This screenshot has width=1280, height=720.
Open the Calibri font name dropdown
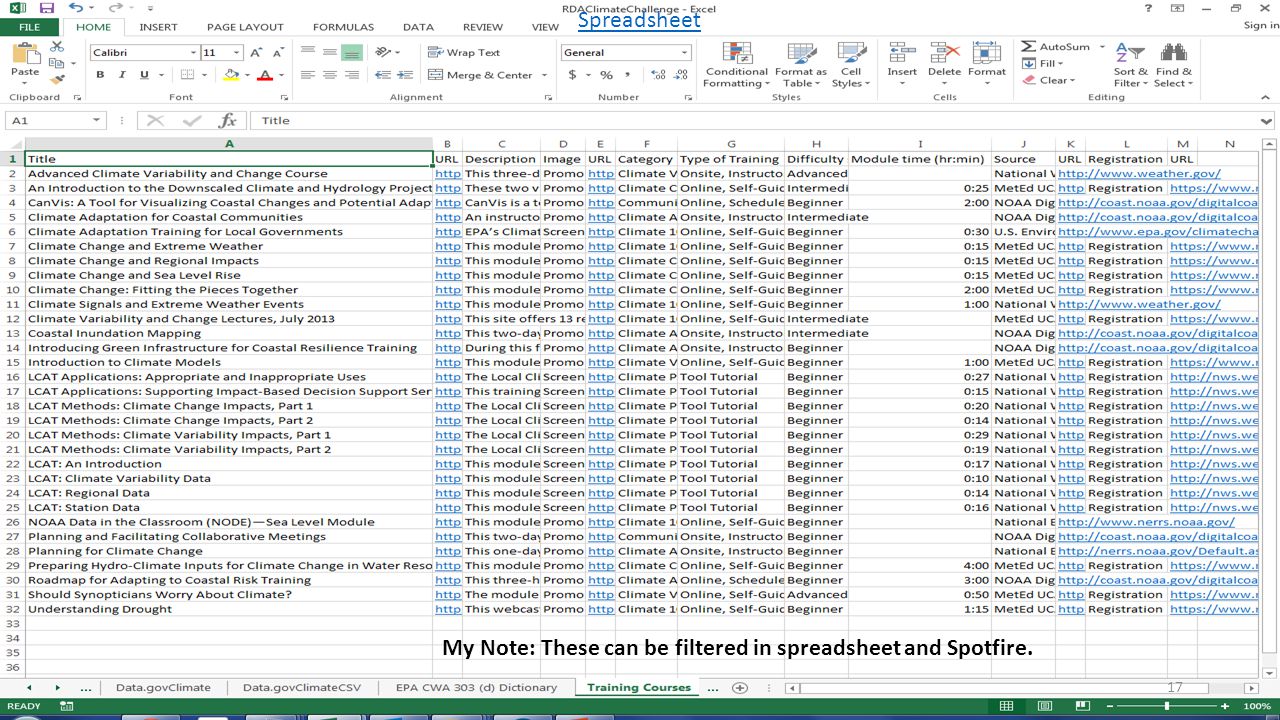tap(193, 53)
